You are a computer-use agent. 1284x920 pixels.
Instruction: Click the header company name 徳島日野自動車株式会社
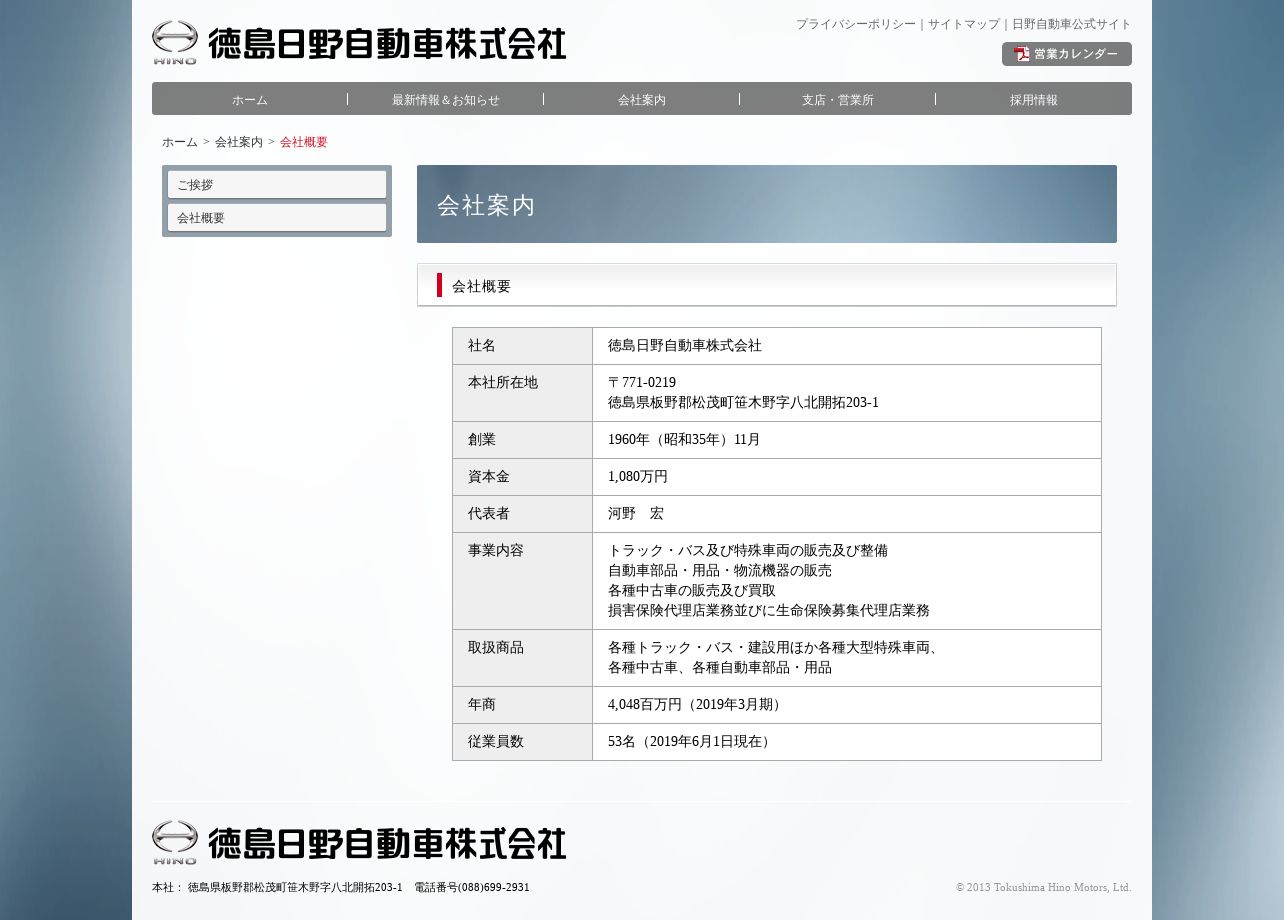[x=387, y=44]
